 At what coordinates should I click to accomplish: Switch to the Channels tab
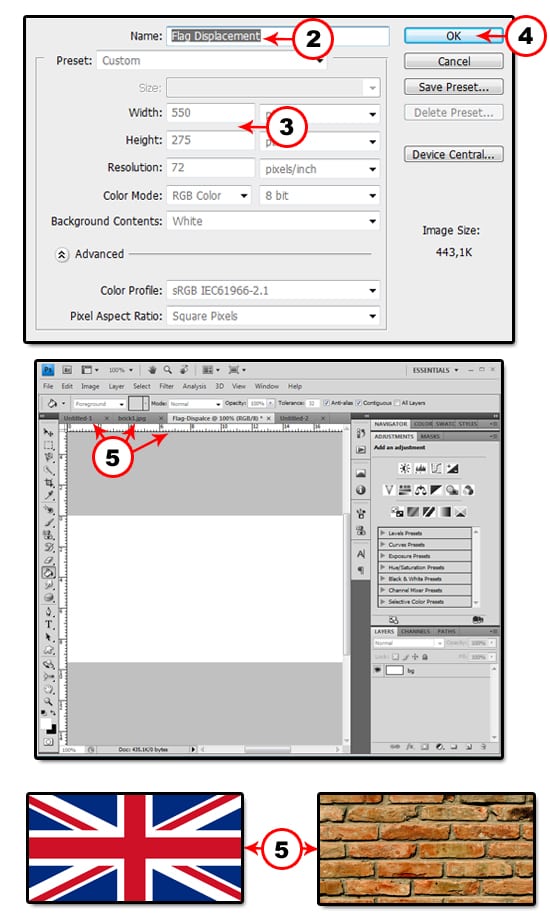(x=415, y=632)
